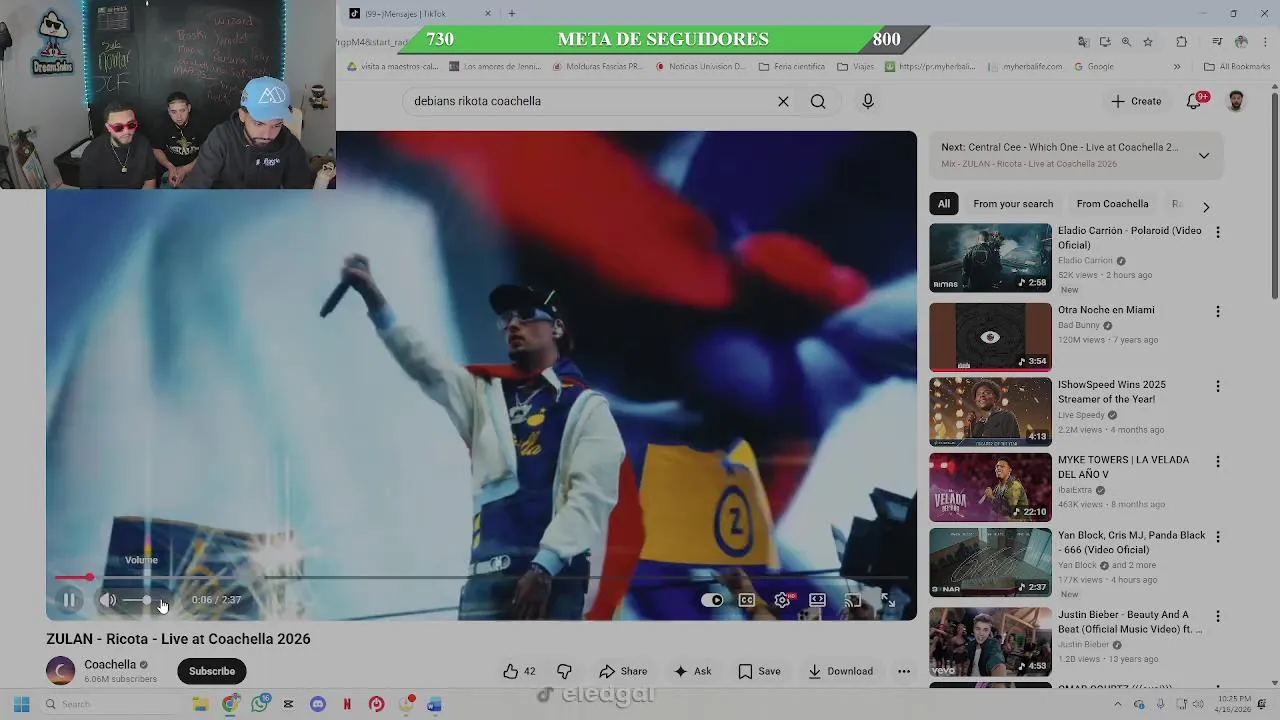Close the TikTok Mensajes tab
The height and width of the screenshot is (720, 1280).
(488, 13)
